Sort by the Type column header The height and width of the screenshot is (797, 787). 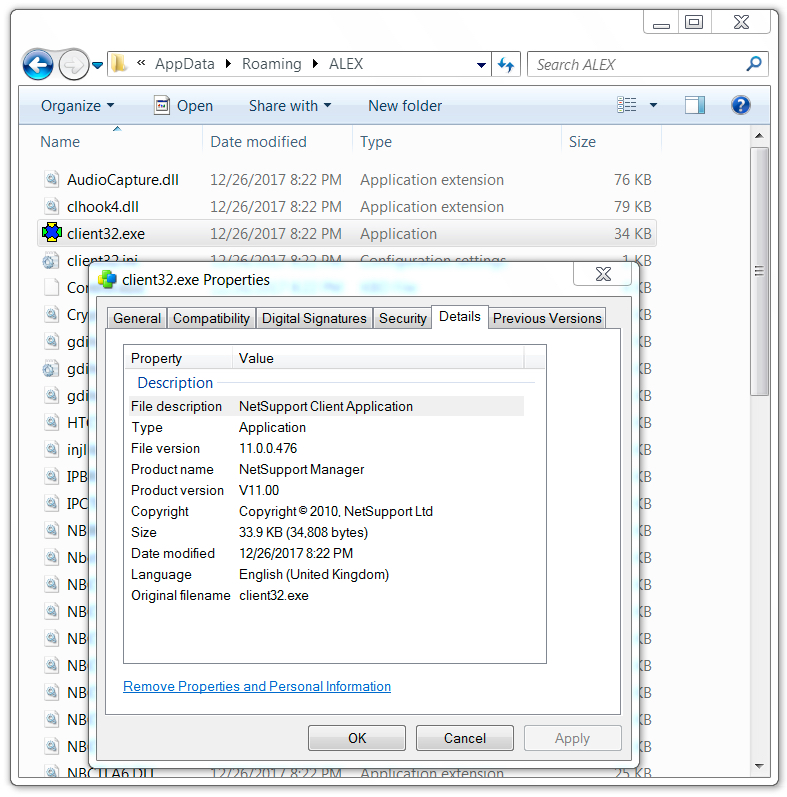point(376,142)
